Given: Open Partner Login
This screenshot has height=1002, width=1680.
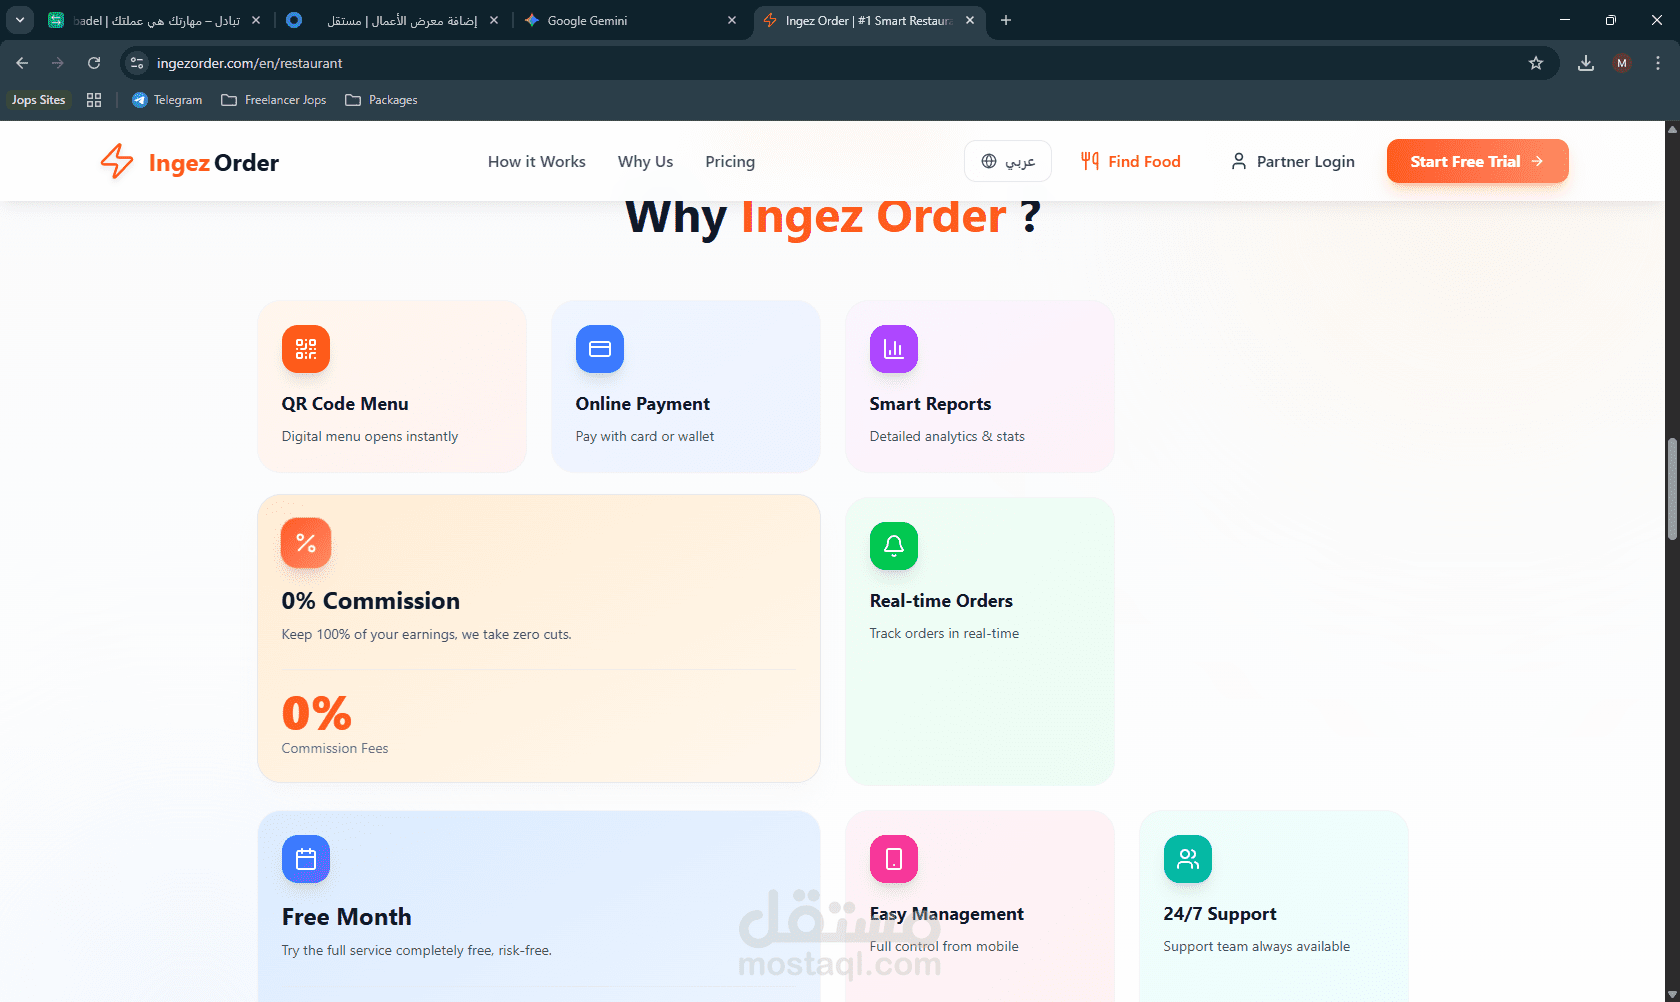Looking at the screenshot, I should tap(1293, 161).
